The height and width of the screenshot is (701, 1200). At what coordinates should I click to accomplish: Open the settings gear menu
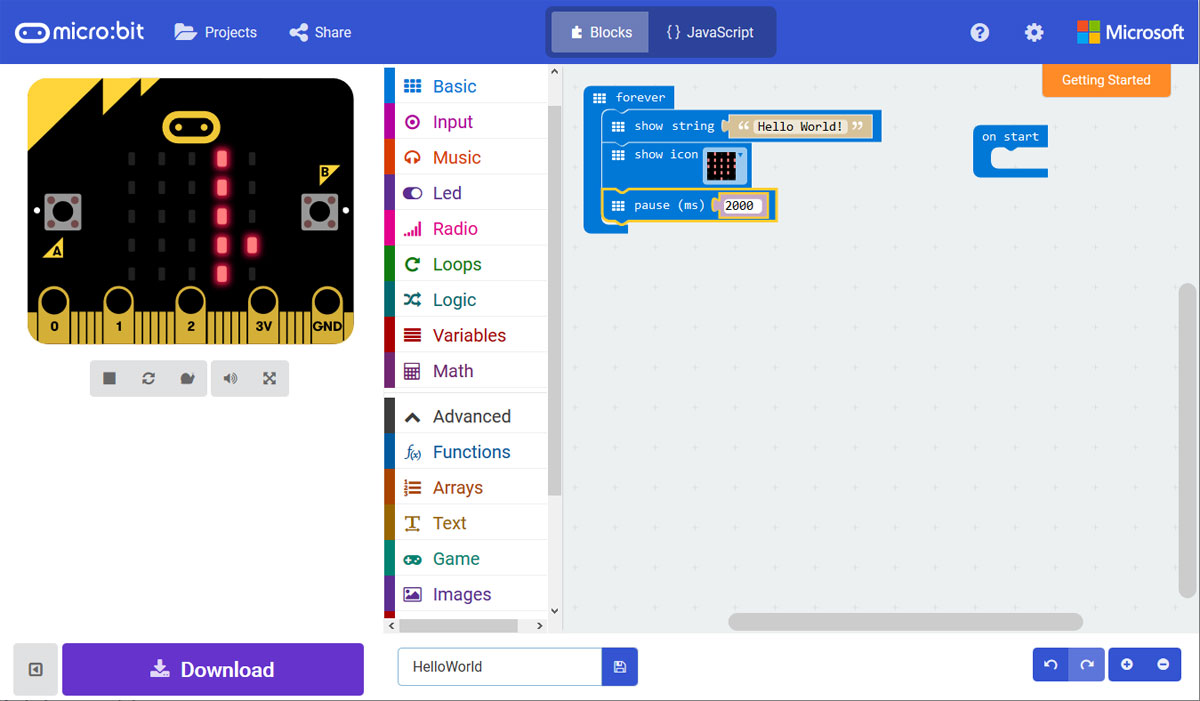click(x=1033, y=32)
